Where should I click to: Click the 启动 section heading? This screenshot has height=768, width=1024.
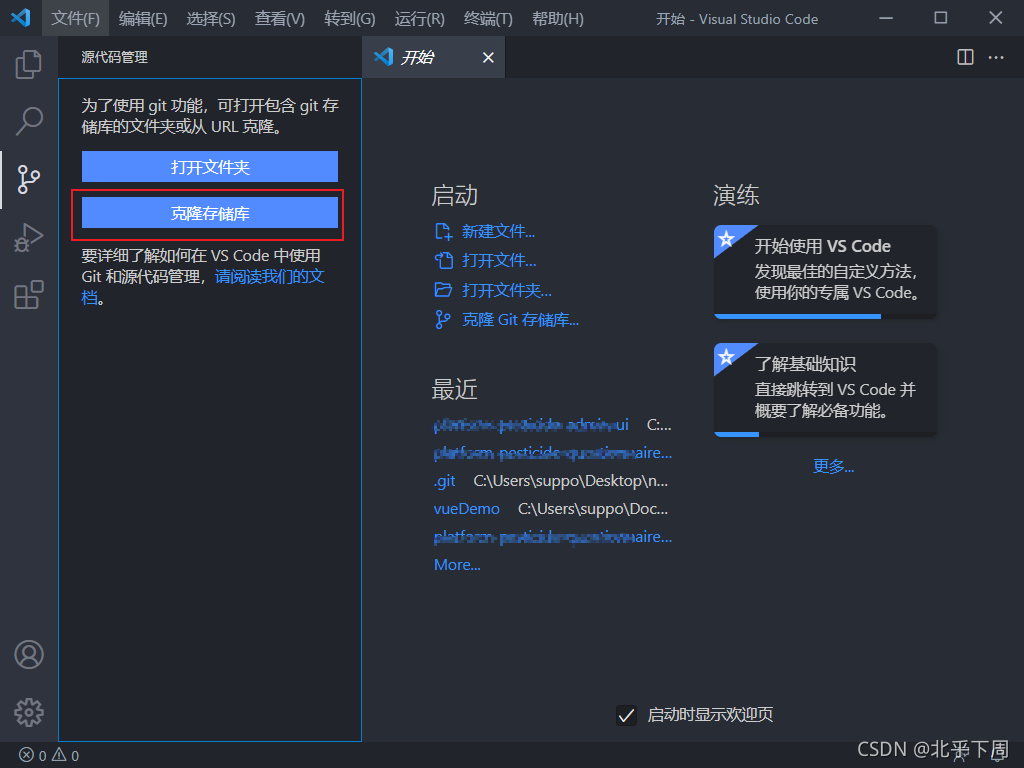pos(455,195)
